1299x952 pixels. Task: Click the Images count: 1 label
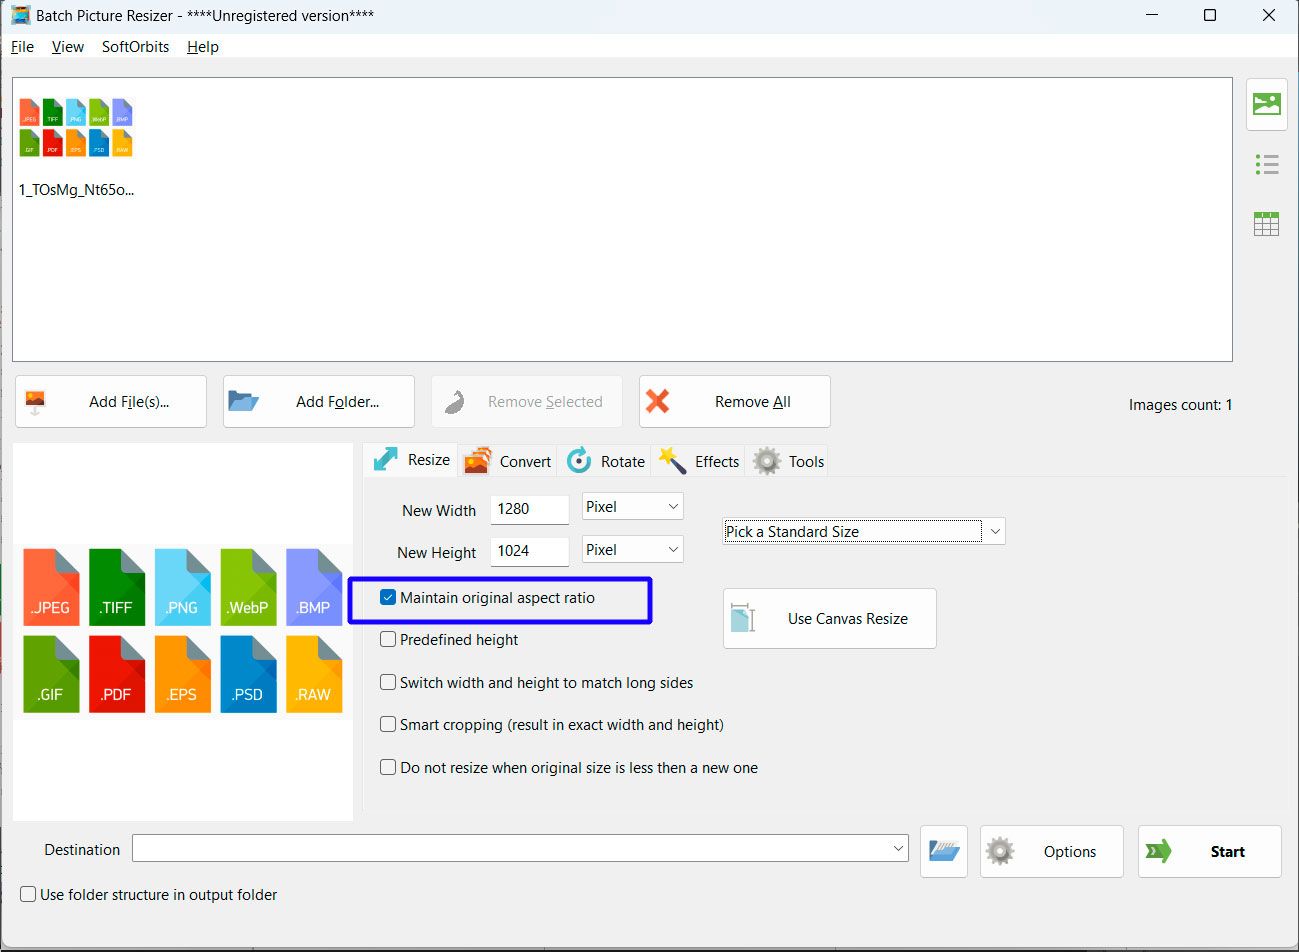pos(1180,405)
